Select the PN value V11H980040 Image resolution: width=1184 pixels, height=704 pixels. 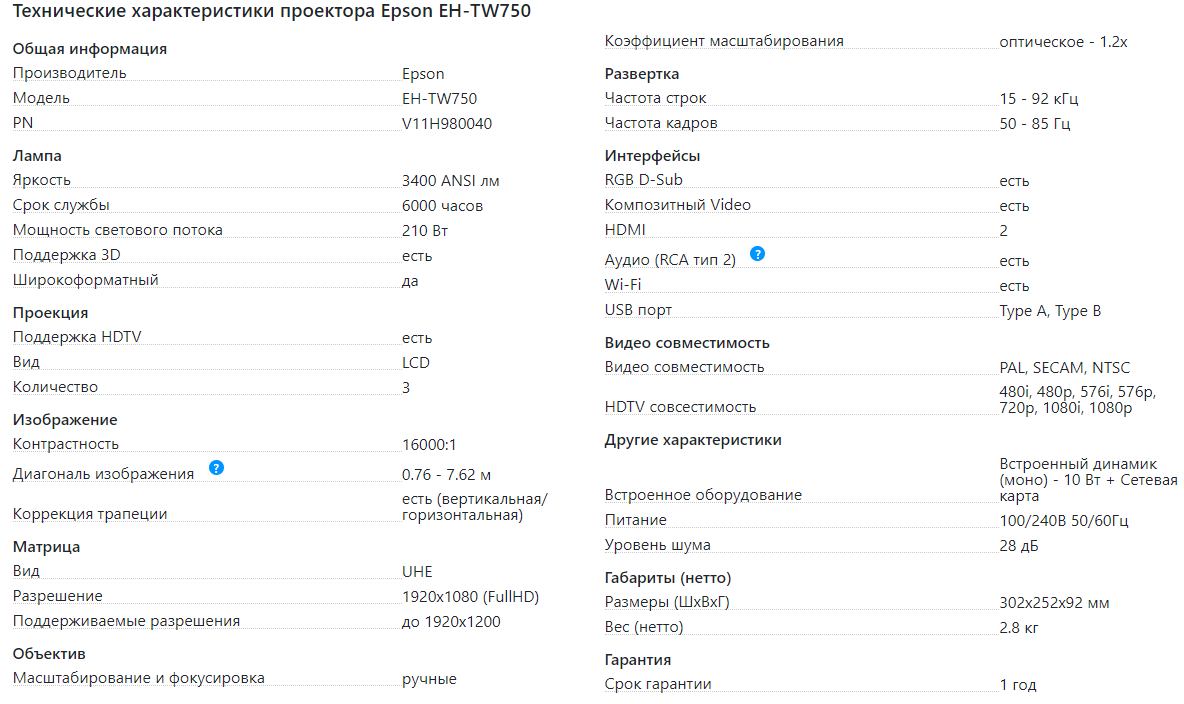446,123
